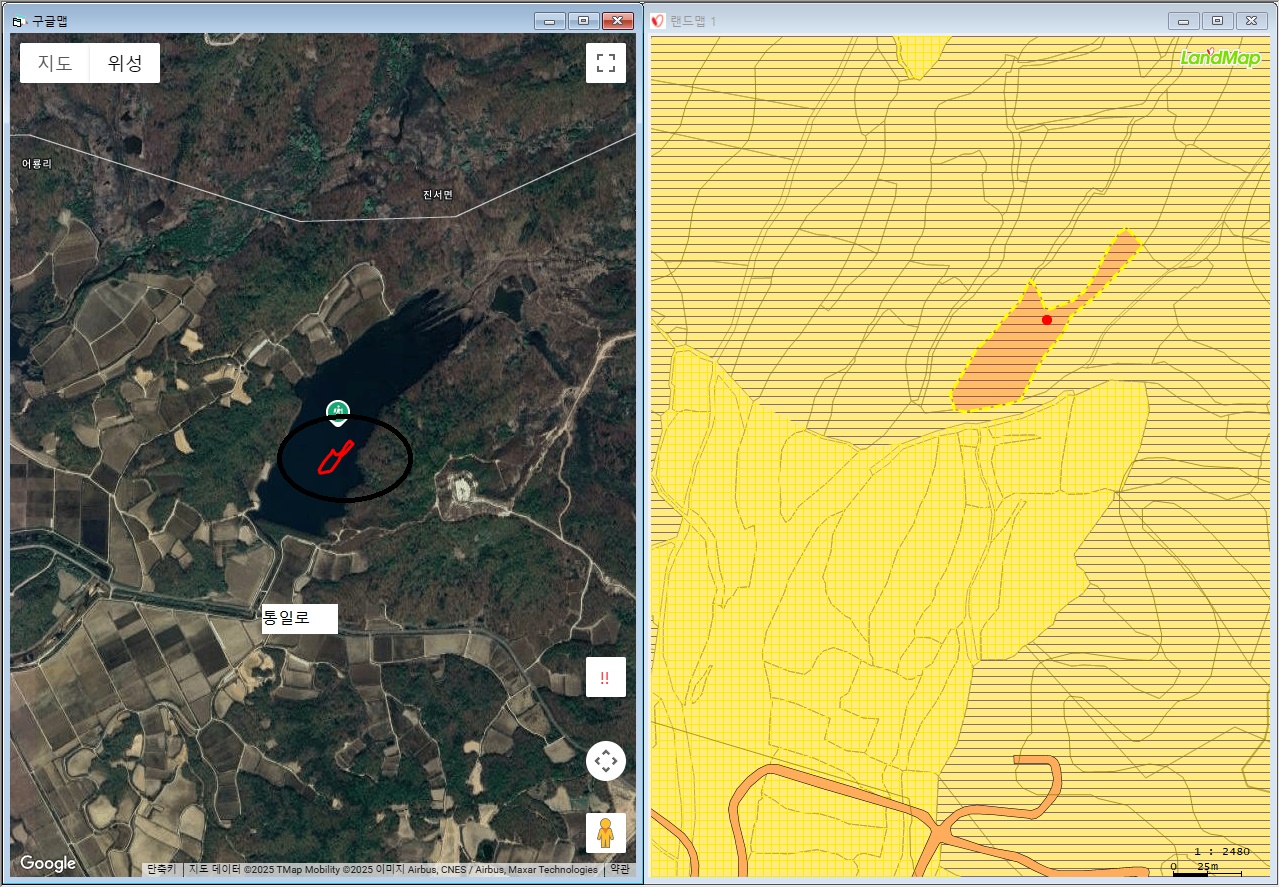Click the green location marker pin

[338, 410]
